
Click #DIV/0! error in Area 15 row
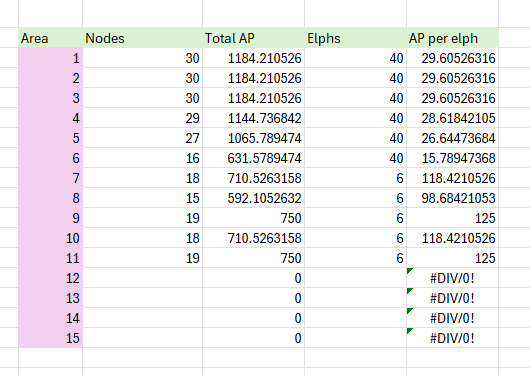point(453,338)
